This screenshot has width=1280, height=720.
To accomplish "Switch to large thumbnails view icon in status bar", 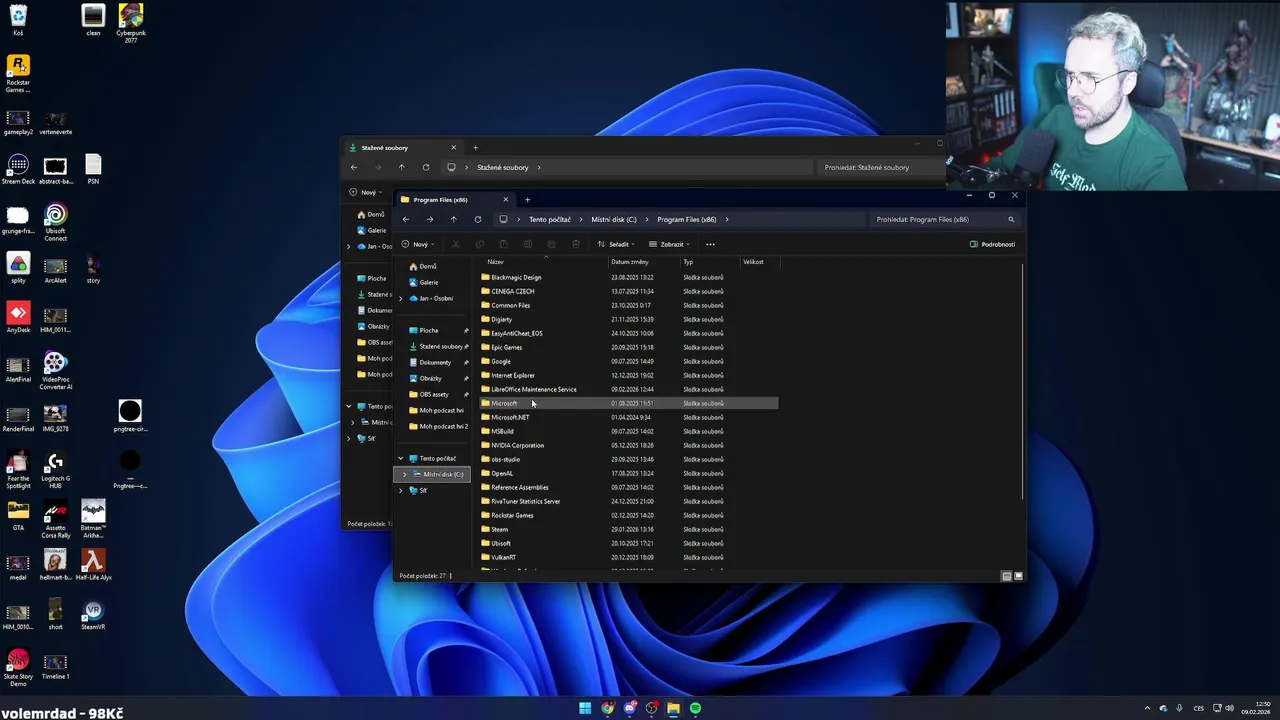I will [1018, 576].
